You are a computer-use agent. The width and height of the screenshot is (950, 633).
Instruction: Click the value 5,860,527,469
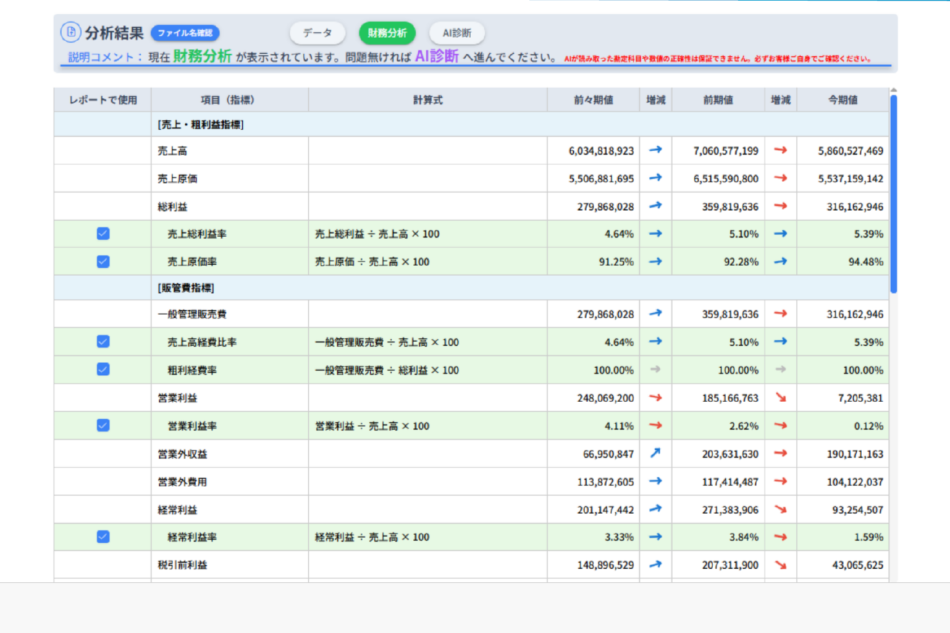coord(851,151)
